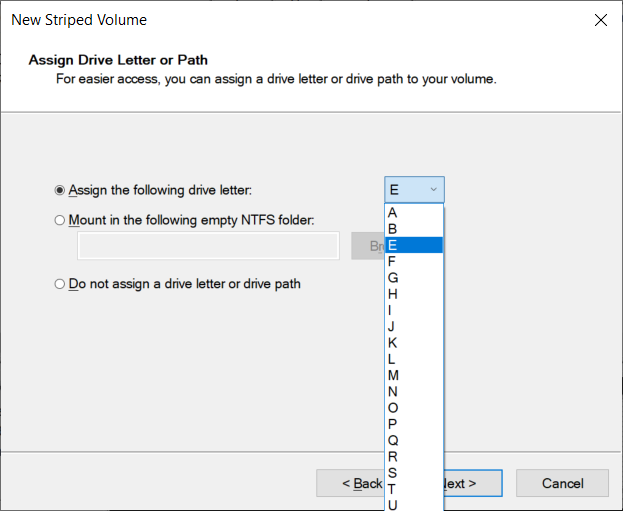623x511 pixels.
Task: Close the New Striped Volume dialog
Action: coord(601,20)
